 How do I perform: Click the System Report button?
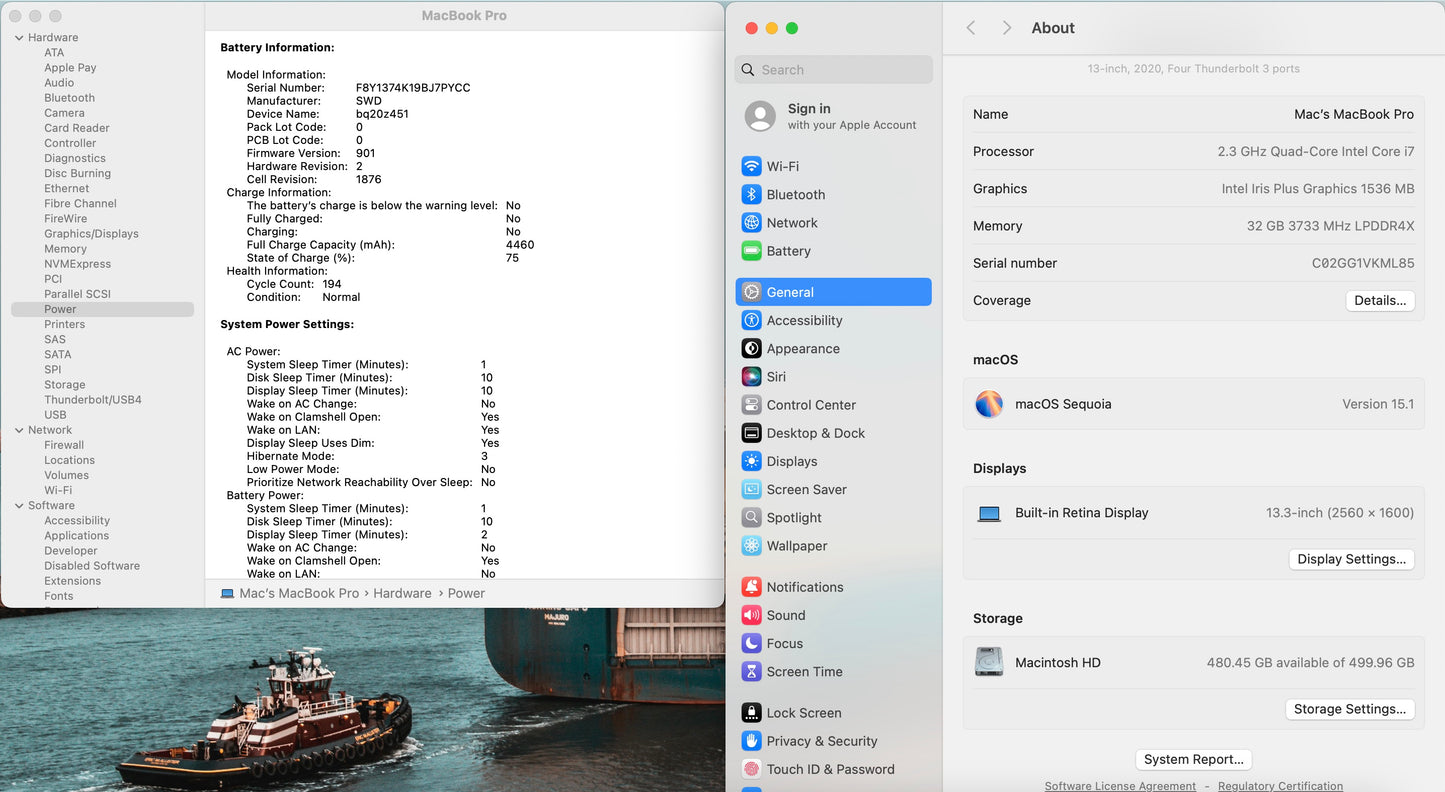[1193, 759]
